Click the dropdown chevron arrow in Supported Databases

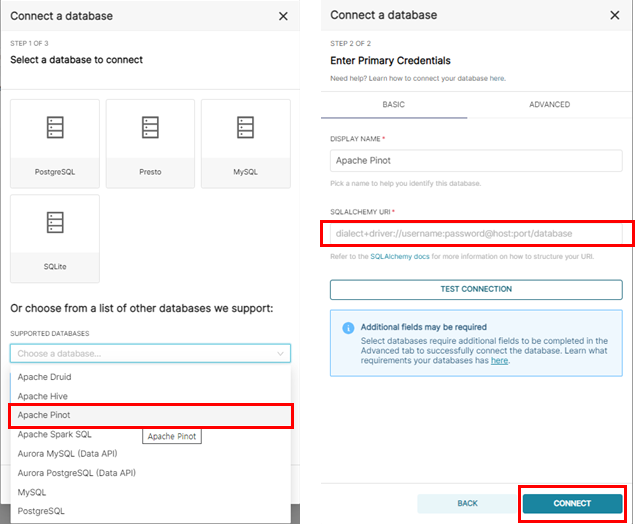point(280,354)
